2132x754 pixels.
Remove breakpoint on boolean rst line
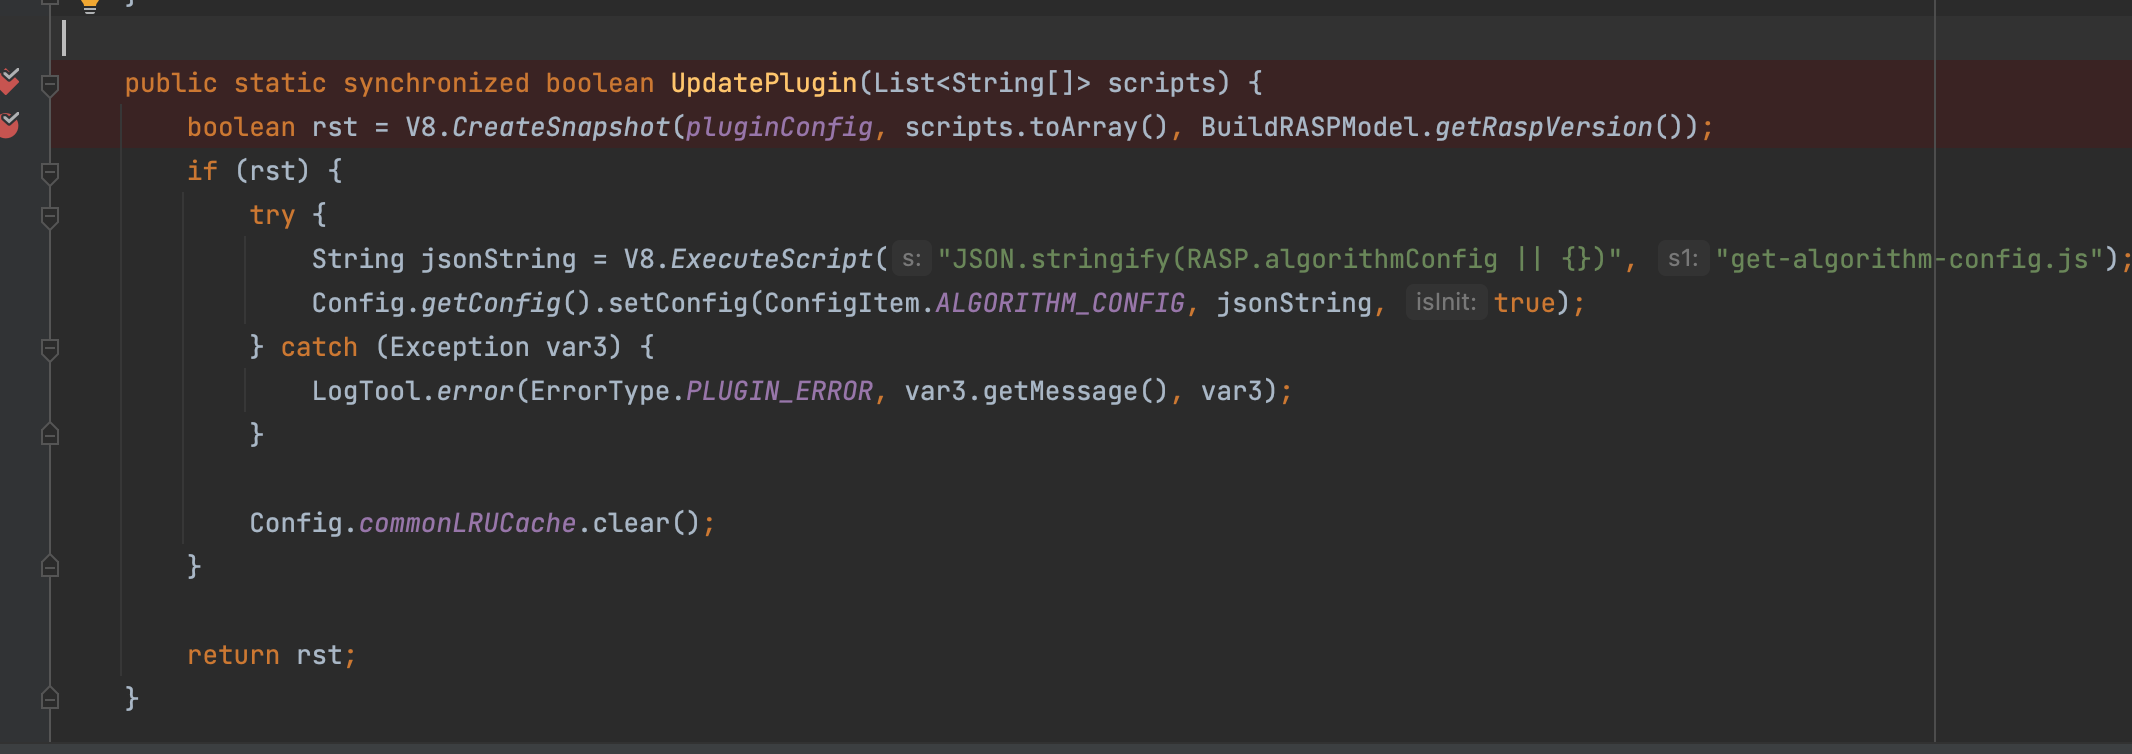click(x=9, y=125)
